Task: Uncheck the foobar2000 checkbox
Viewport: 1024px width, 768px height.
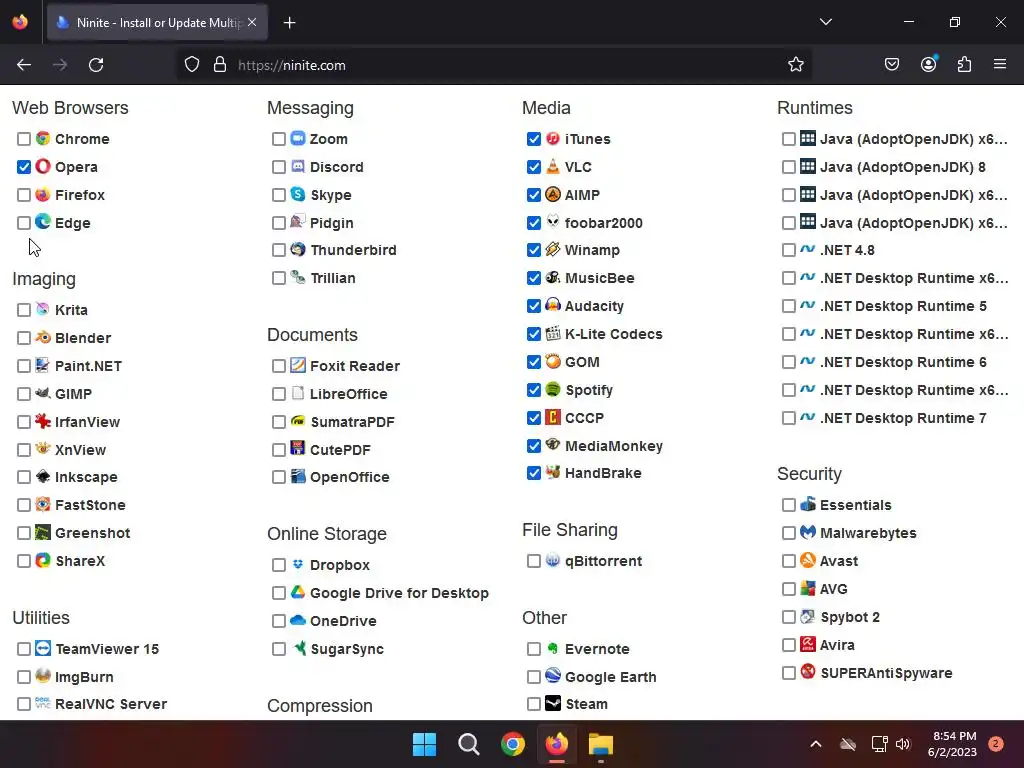Action: click(x=534, y=223)
